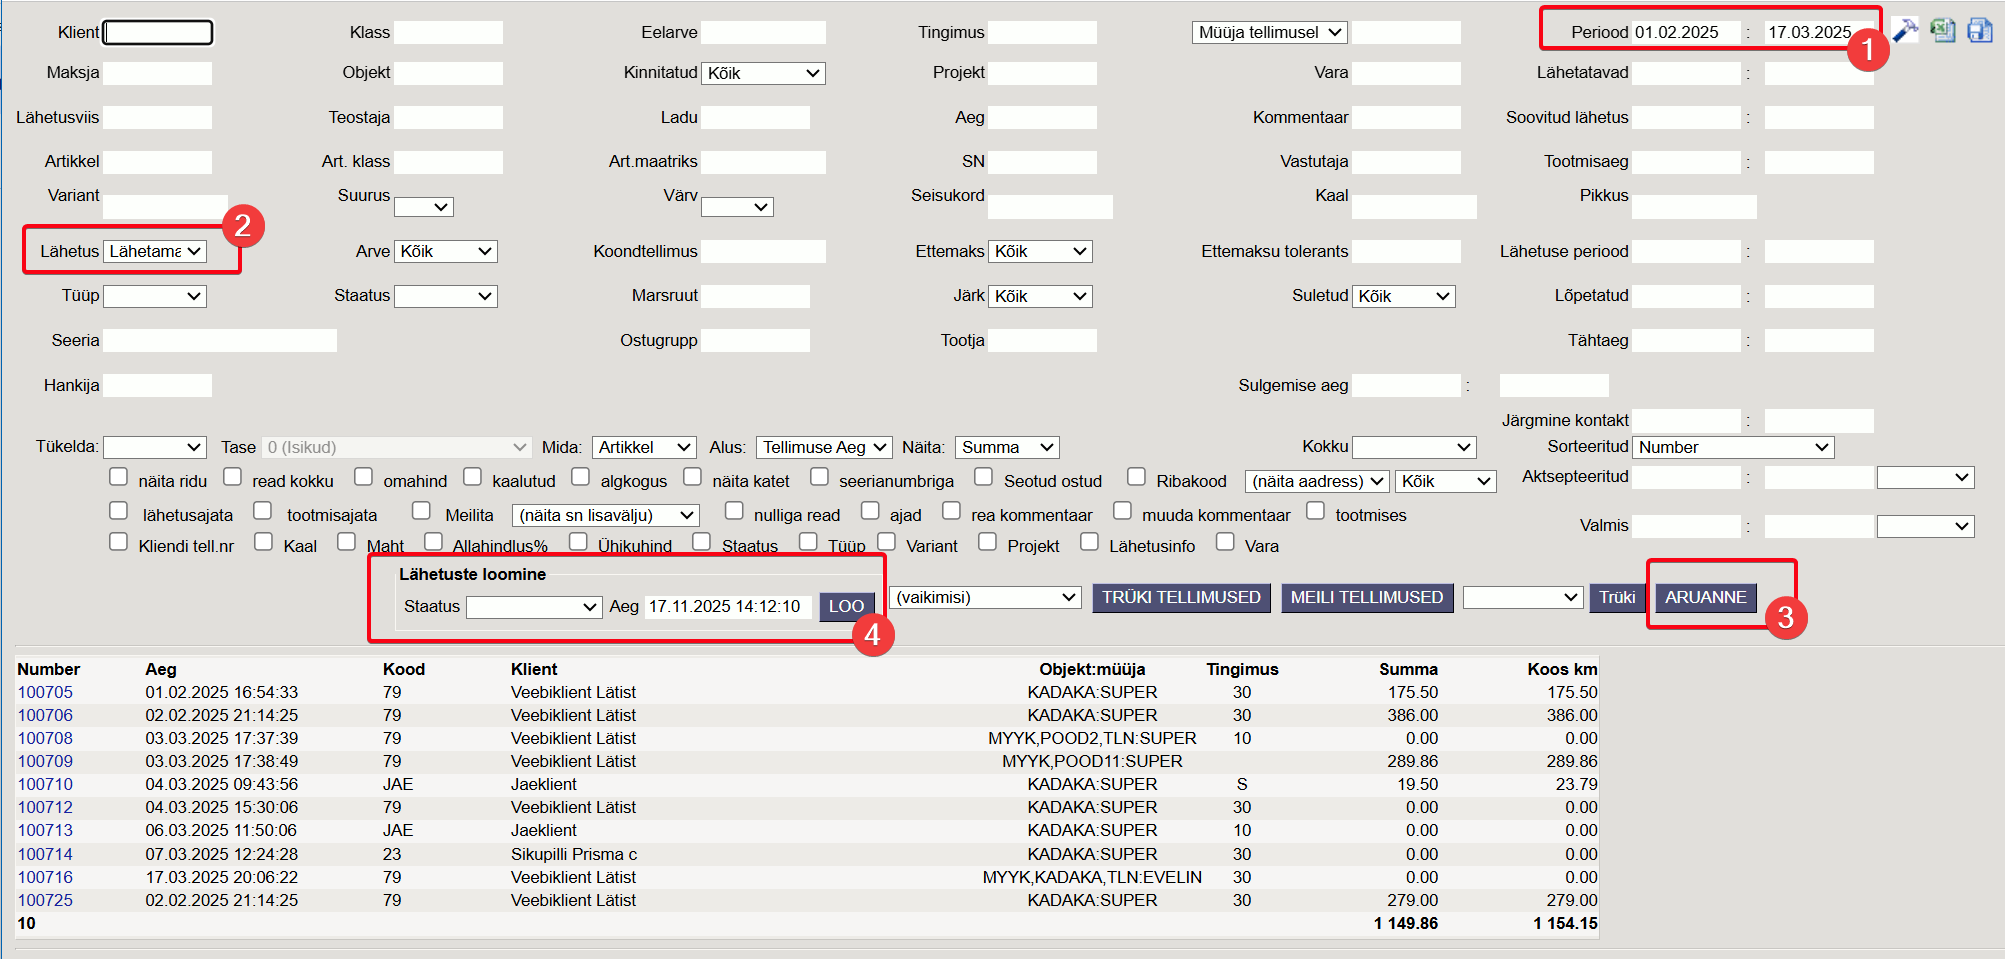
Task: Open report settings with the hammer icon
Action: coord(1905,30)
